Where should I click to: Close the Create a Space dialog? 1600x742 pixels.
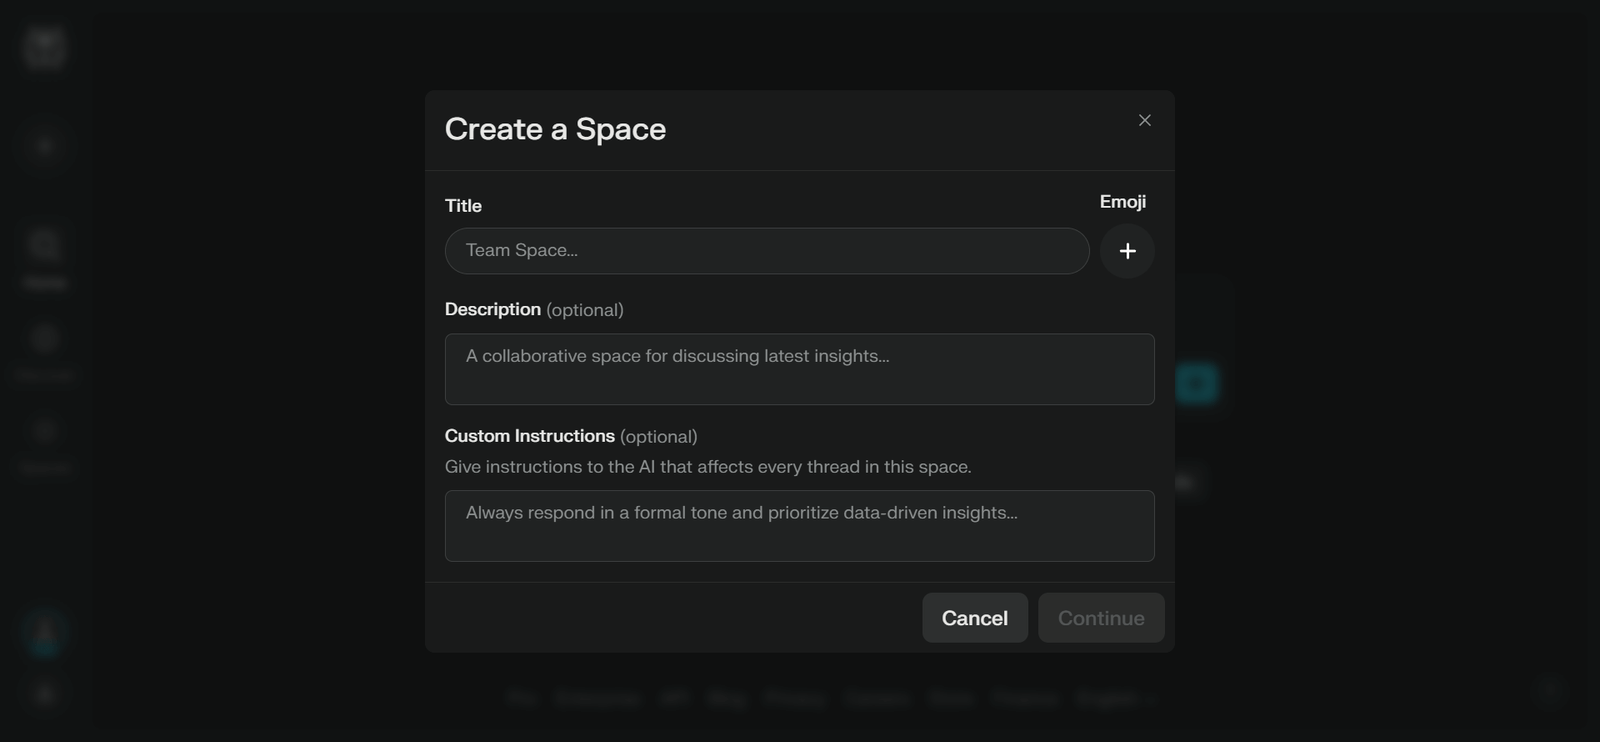(1145, 120)
